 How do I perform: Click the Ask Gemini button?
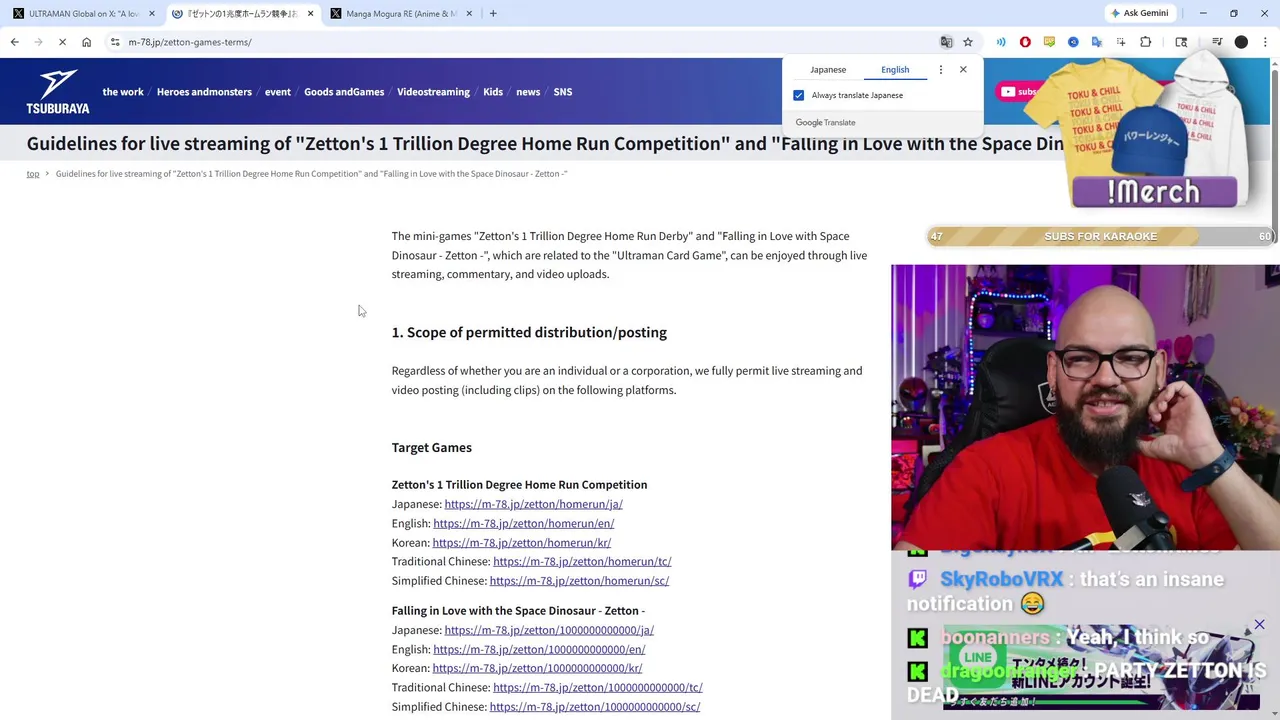click(x=1139, y=13)
